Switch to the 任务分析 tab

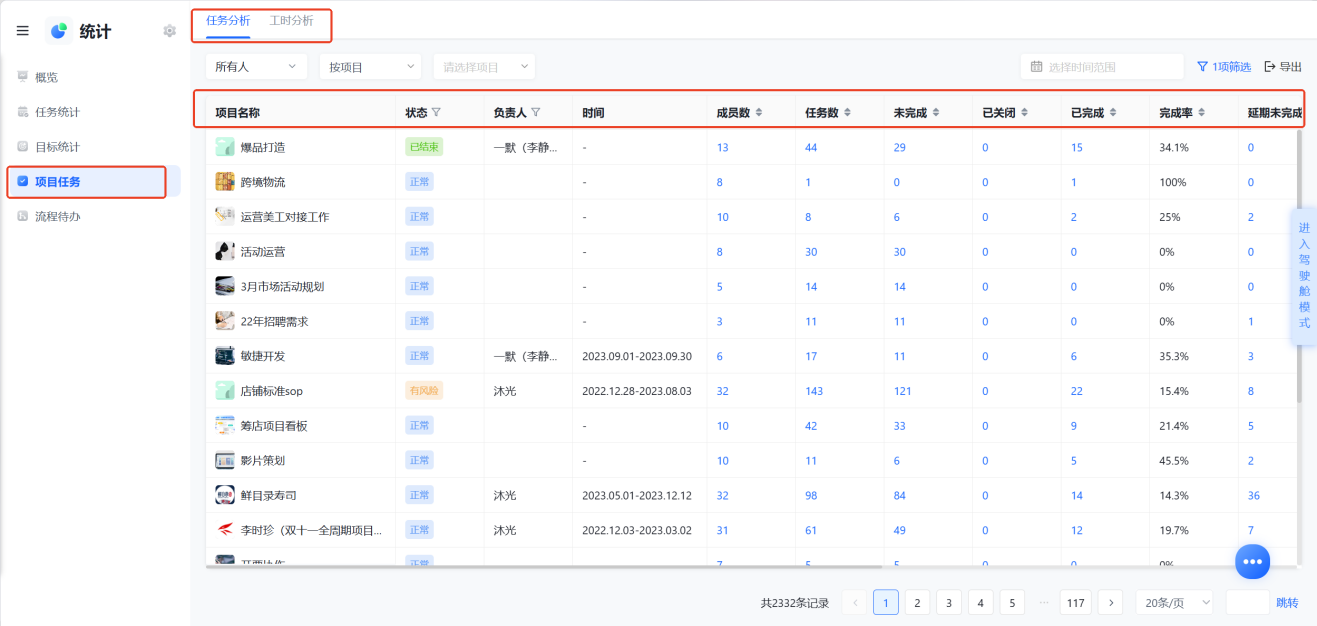(228, 20)
